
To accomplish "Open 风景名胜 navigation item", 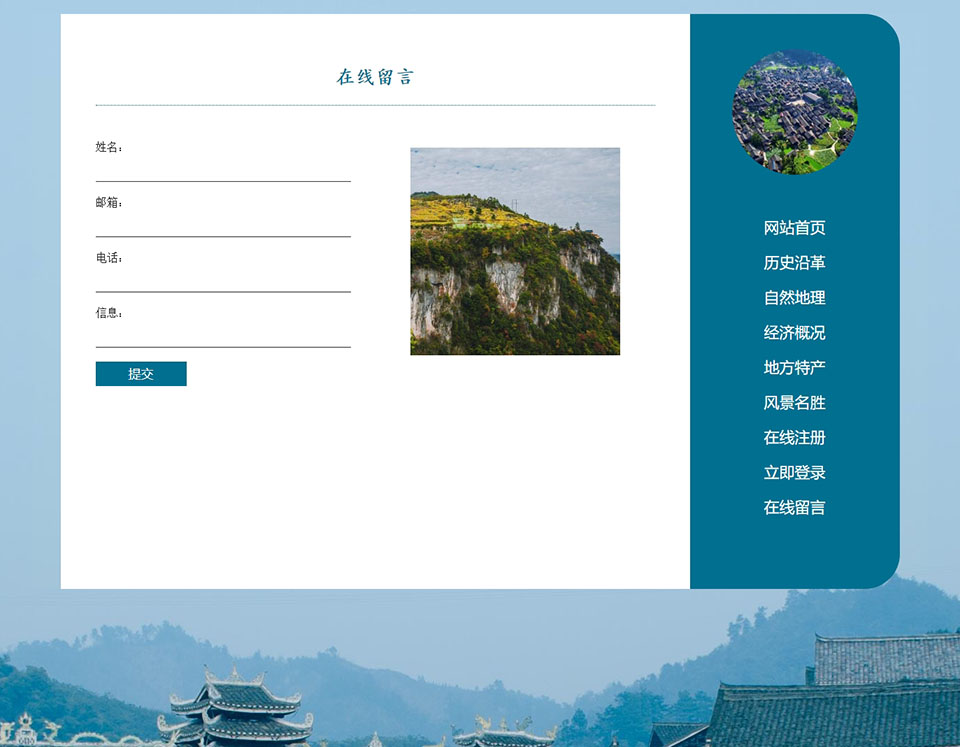I will click(794, 402).
